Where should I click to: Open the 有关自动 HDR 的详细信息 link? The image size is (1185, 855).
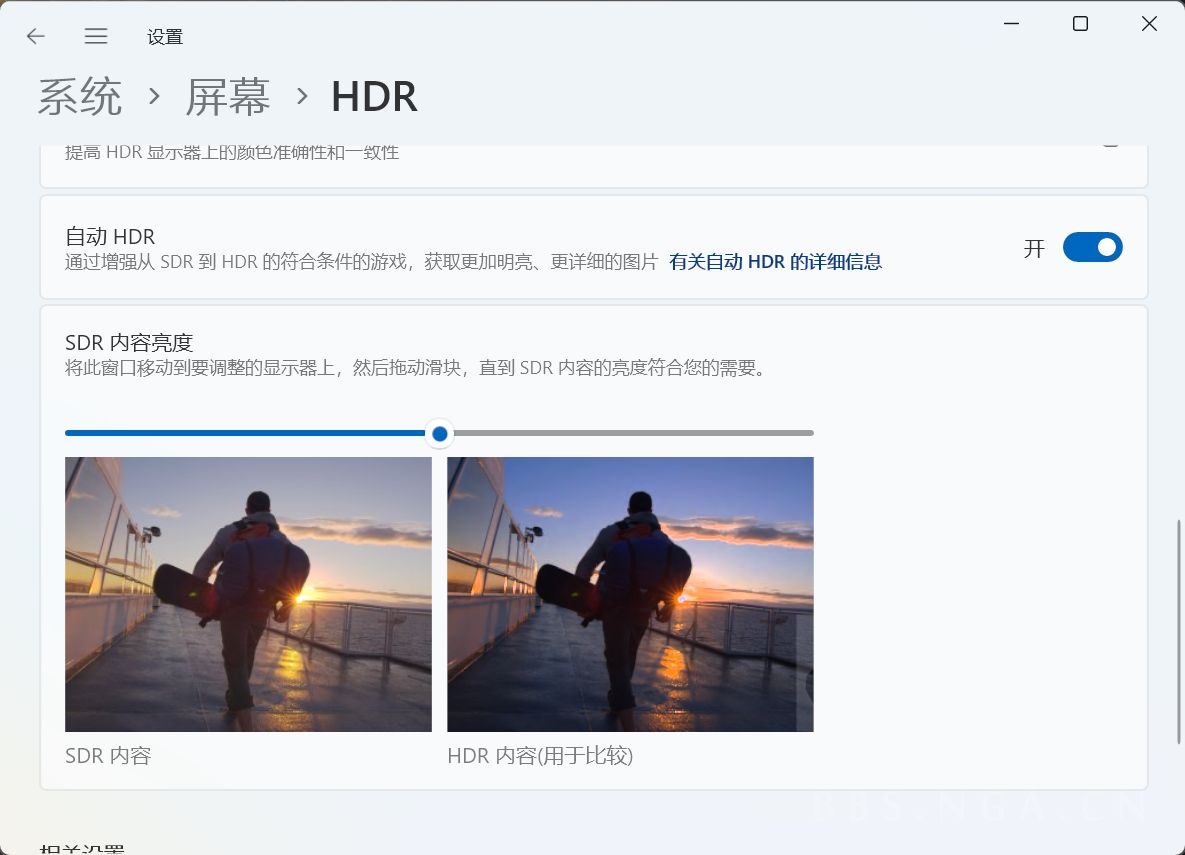click(x=776, y=261)
